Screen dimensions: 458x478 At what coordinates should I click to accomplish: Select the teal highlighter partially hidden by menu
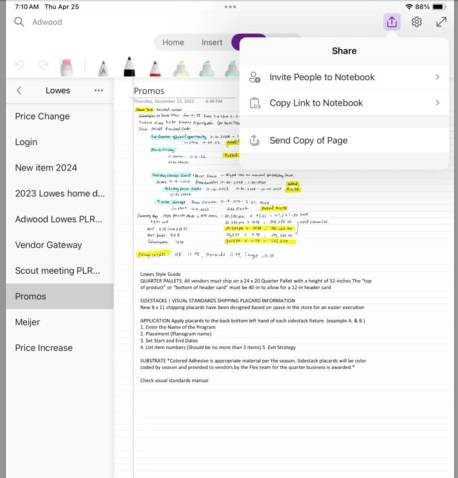(232, 68)
